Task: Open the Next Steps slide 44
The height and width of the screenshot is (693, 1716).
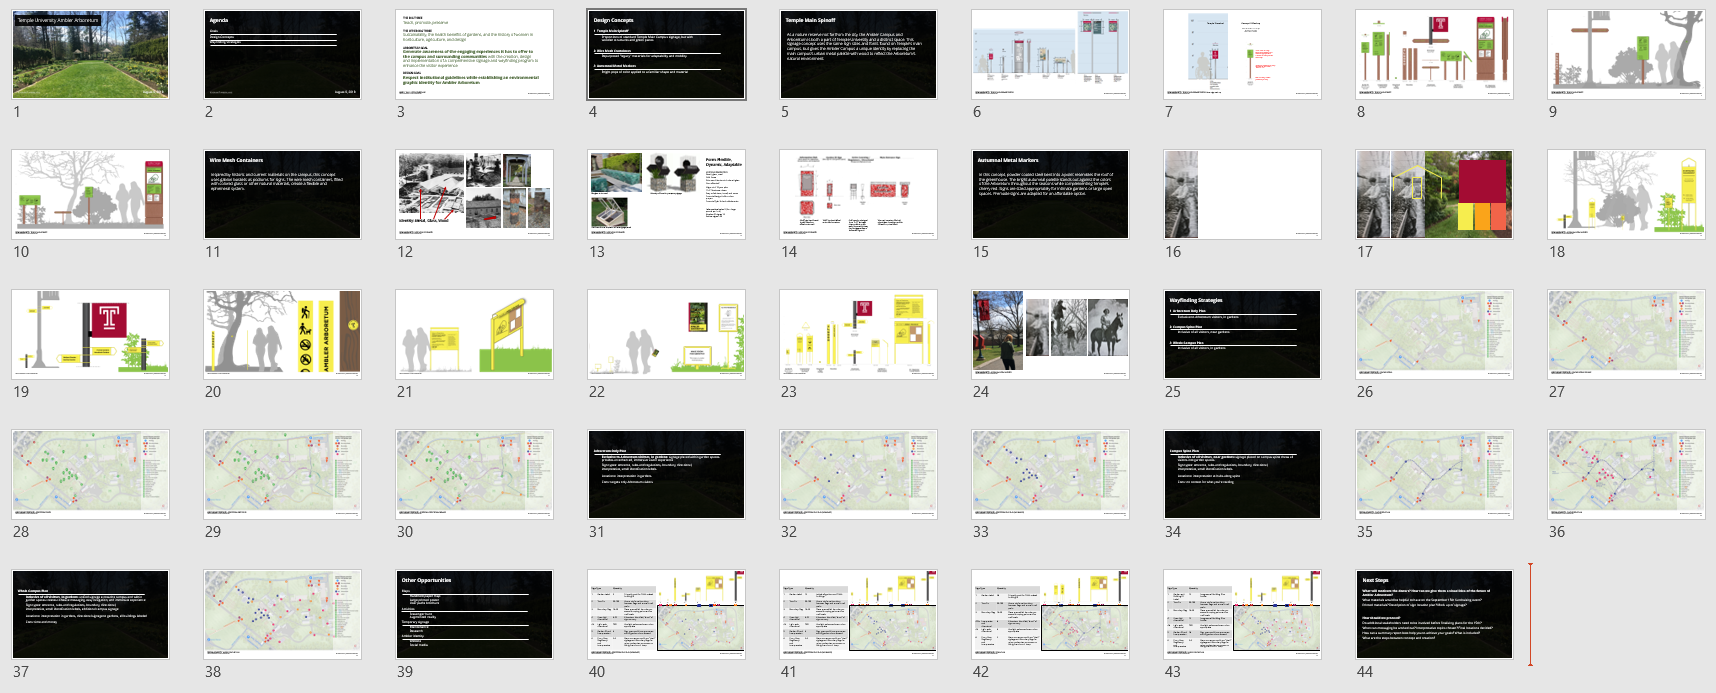Action: (1435, 615)
